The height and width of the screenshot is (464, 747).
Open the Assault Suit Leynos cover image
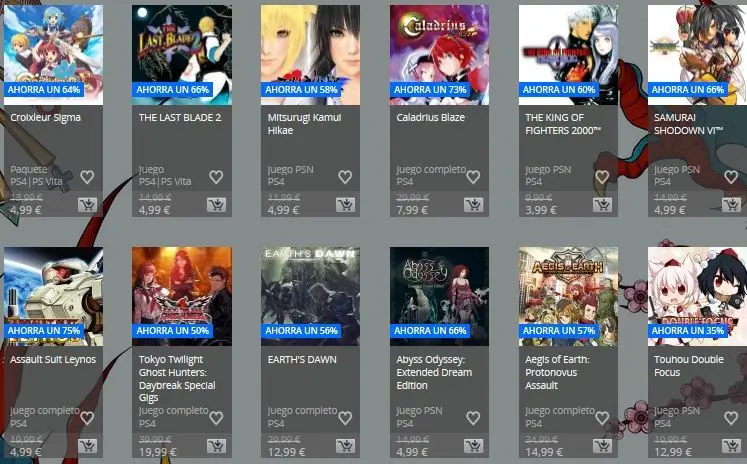tap(53, 296)
